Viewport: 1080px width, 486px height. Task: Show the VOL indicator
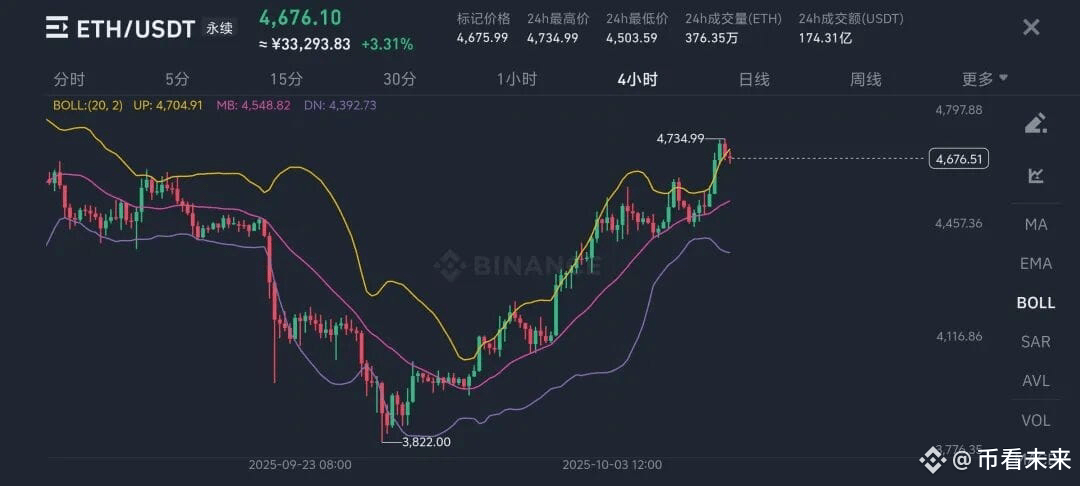tap(1036, 419)
